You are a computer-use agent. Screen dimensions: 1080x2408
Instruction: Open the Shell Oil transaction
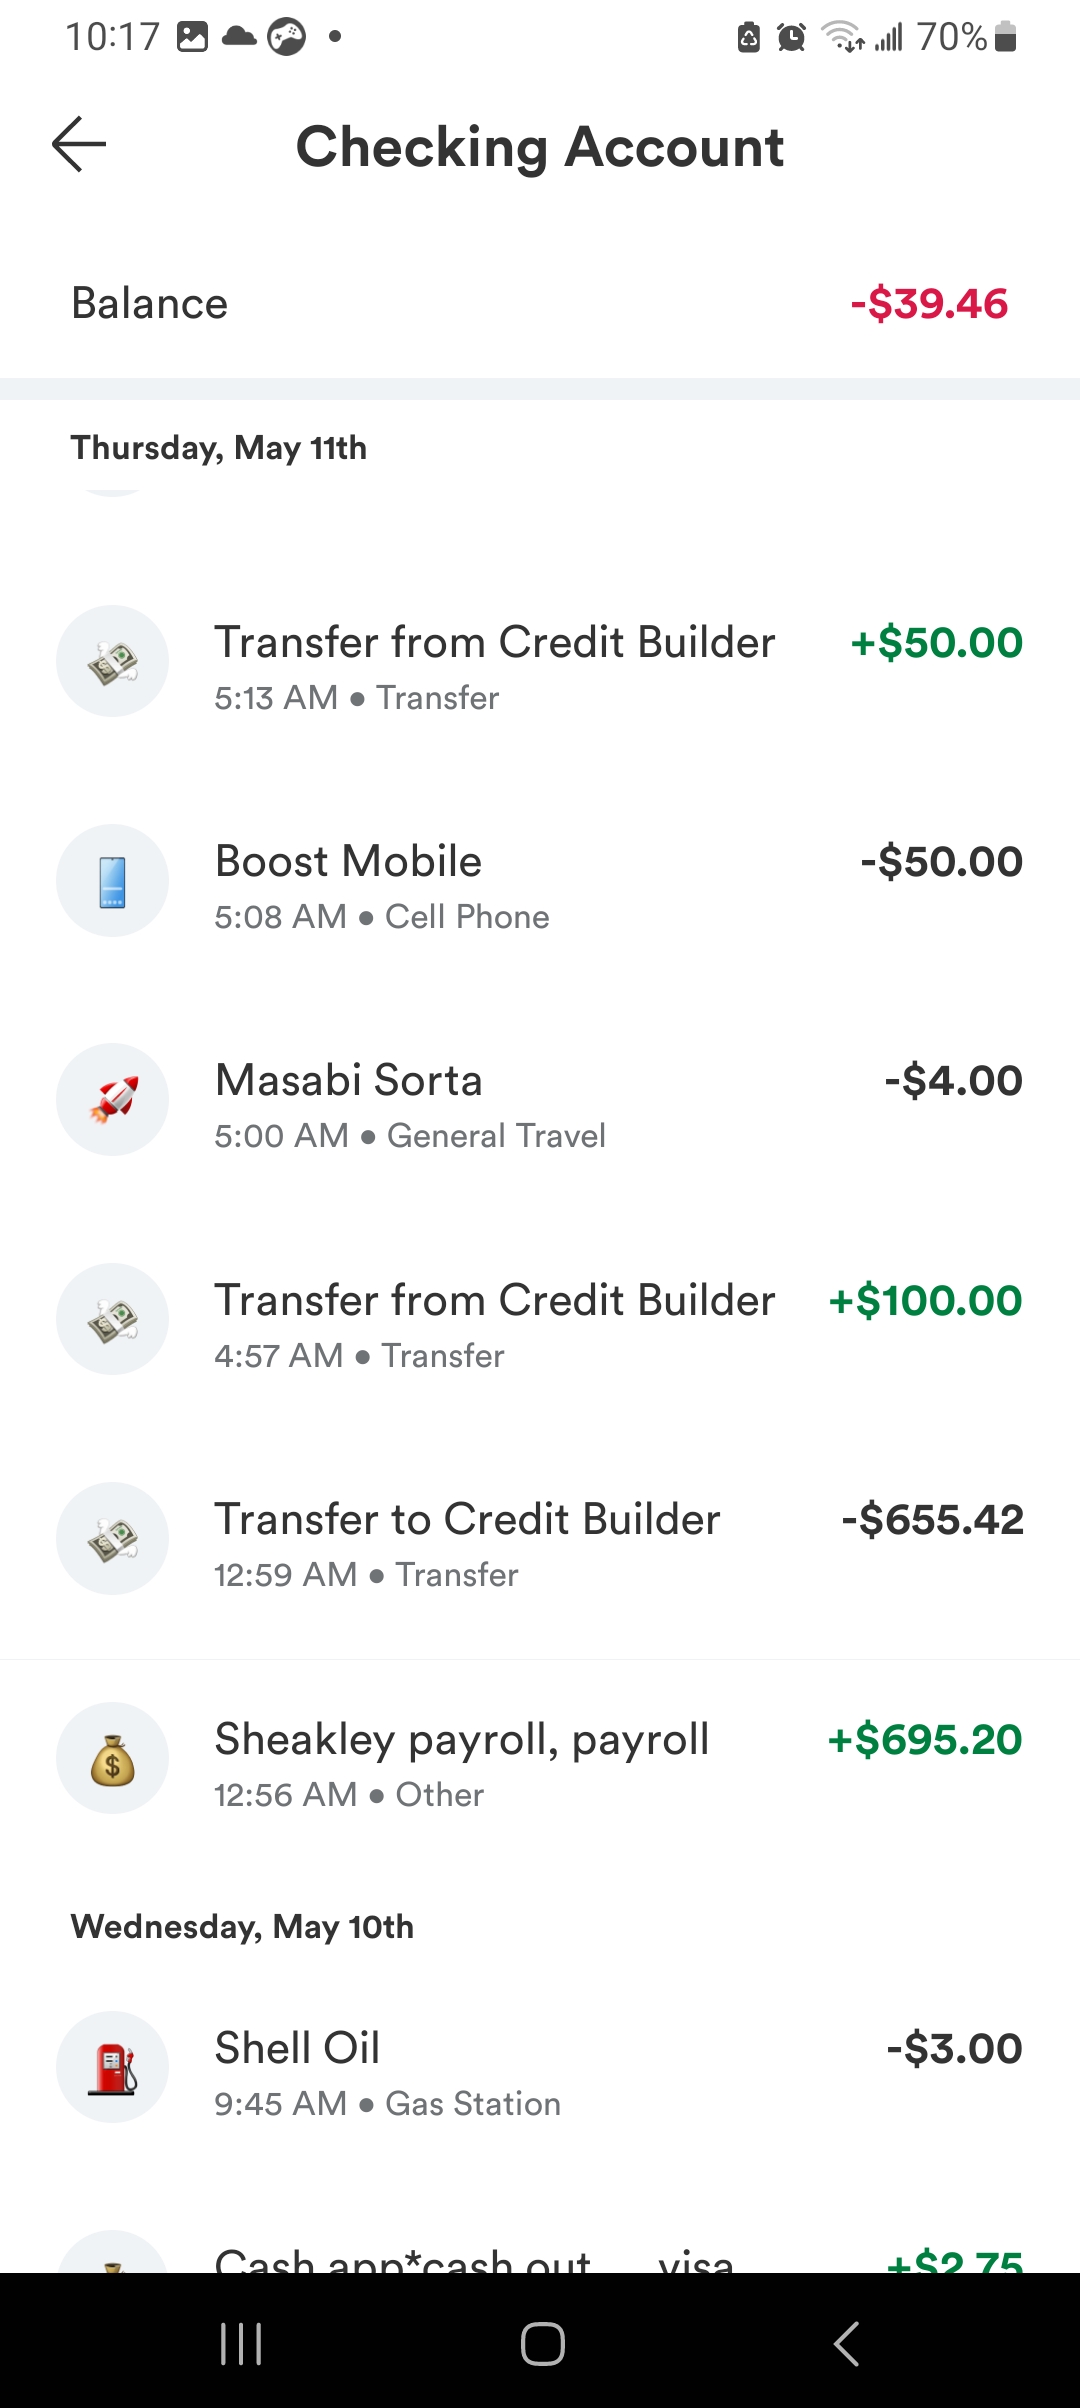tap(297, 2049)
